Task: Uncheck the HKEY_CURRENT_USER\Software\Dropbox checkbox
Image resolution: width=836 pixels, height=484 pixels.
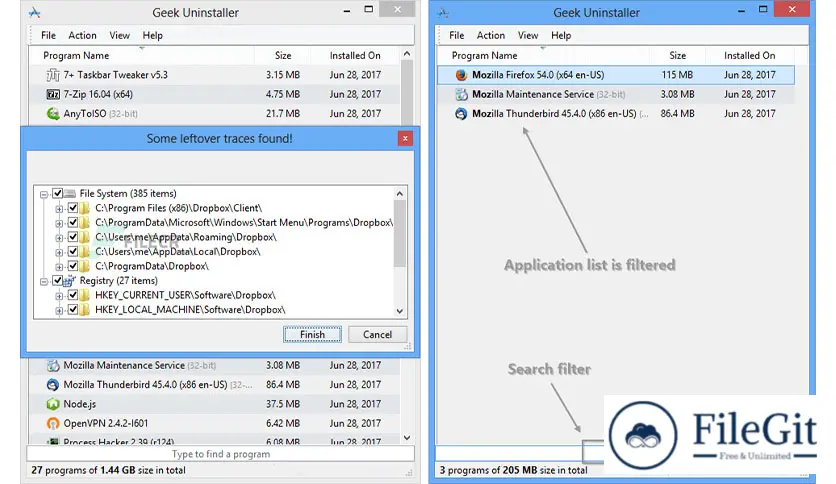Action: (x=73, y=295)
